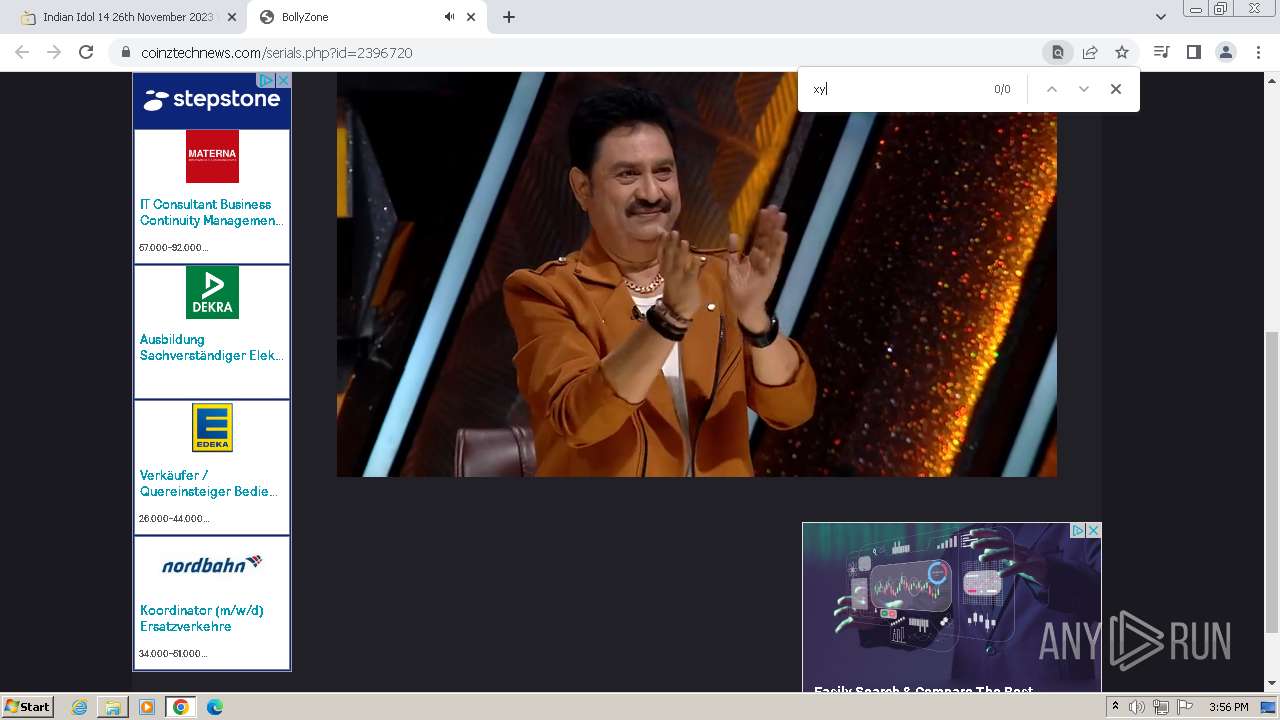Viewport: 1280px width, 720px height.
Task: Open the media controls icon
Action: tap(1161, 52)
